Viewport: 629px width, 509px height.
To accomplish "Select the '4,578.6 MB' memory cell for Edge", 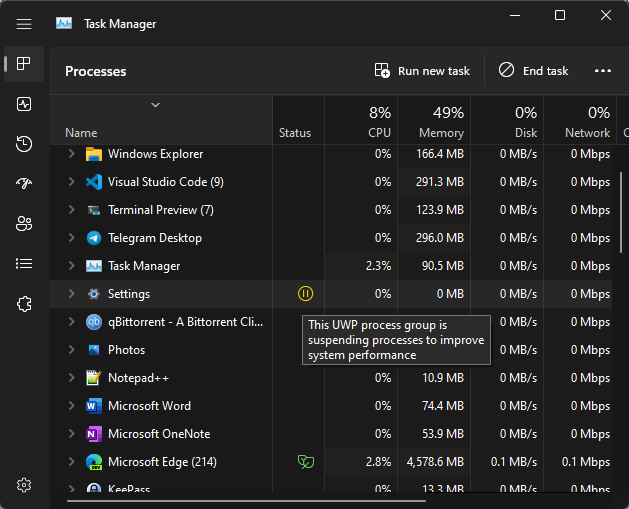I will point(435,462).
